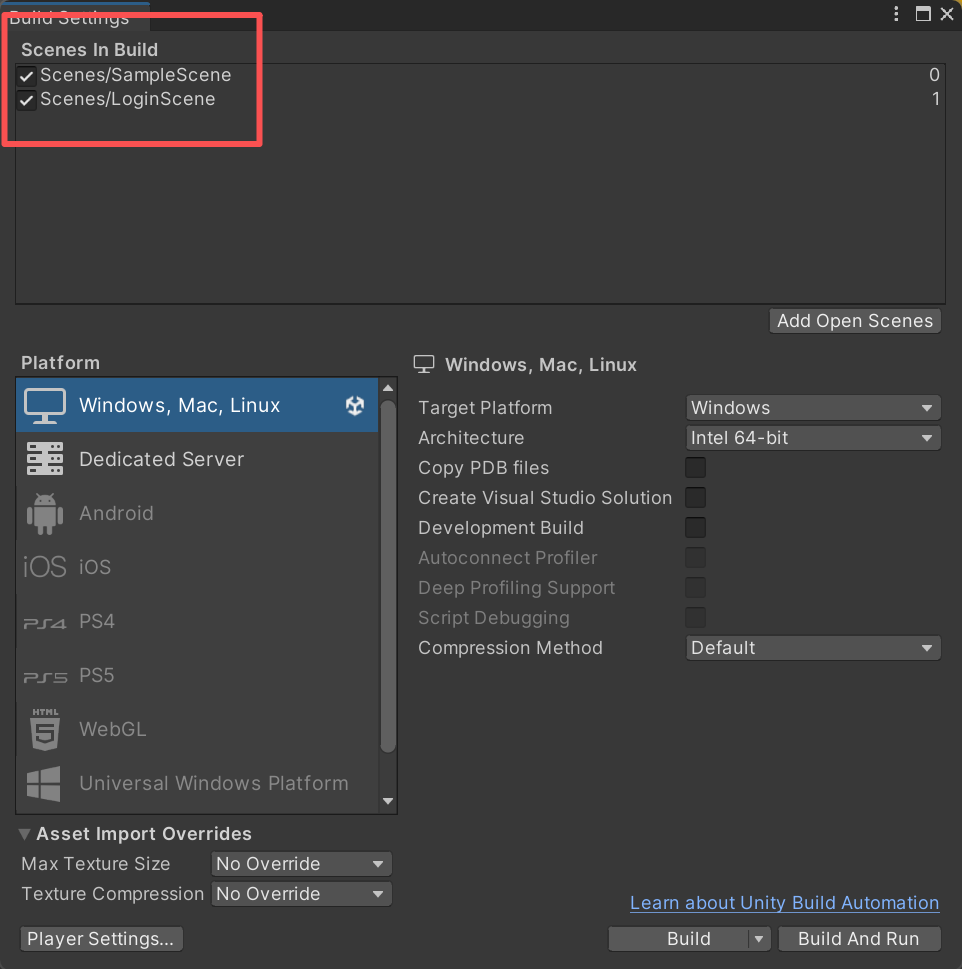Click the WebGL HTML5 shield icon
The height and width of the screenshot is (969, 962).
click(45, 729)
